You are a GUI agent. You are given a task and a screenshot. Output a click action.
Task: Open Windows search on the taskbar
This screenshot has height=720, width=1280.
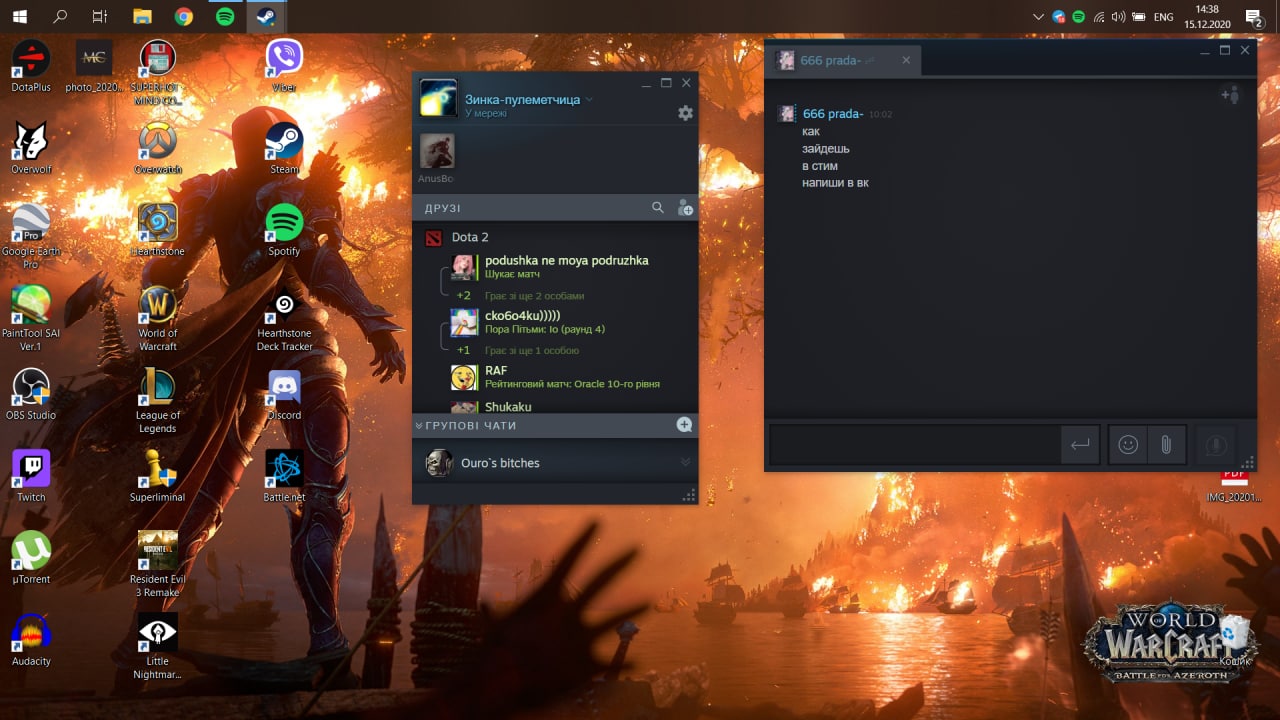click(60, 16)
